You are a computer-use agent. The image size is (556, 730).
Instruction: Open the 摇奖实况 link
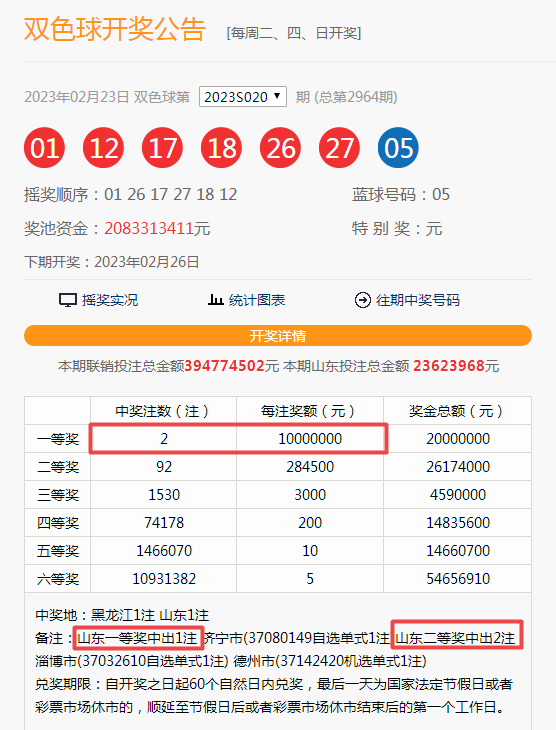pyautogui.click(x=110, y=300)
